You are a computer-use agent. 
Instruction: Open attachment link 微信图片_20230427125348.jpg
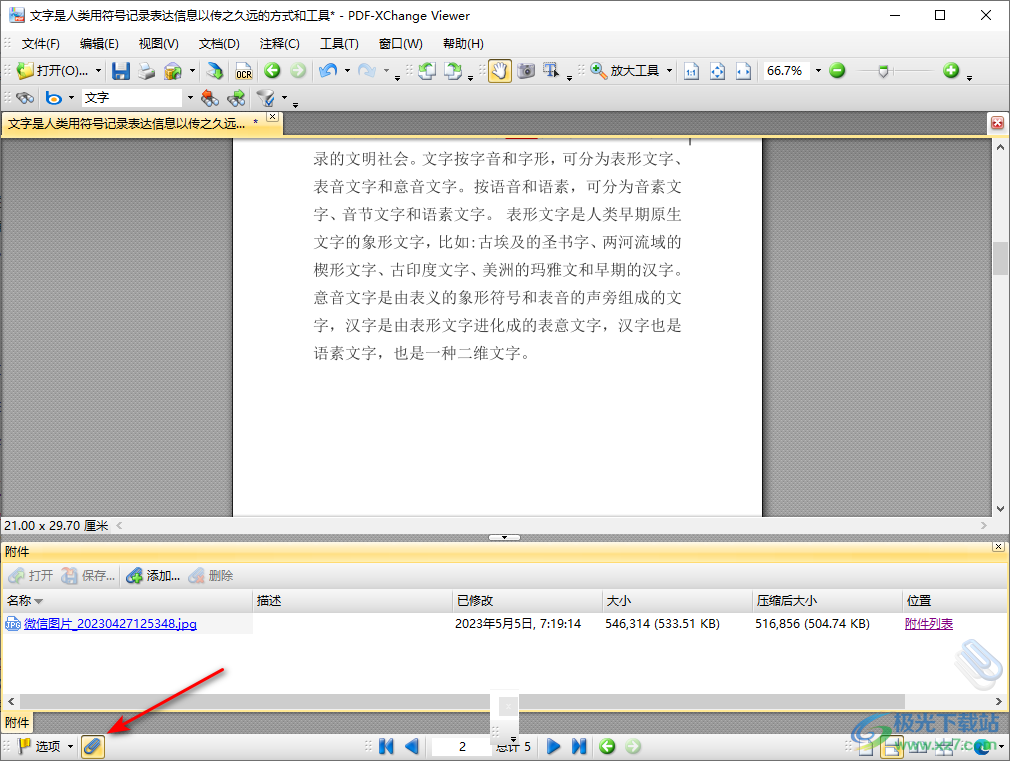click(x=110, y=624)
